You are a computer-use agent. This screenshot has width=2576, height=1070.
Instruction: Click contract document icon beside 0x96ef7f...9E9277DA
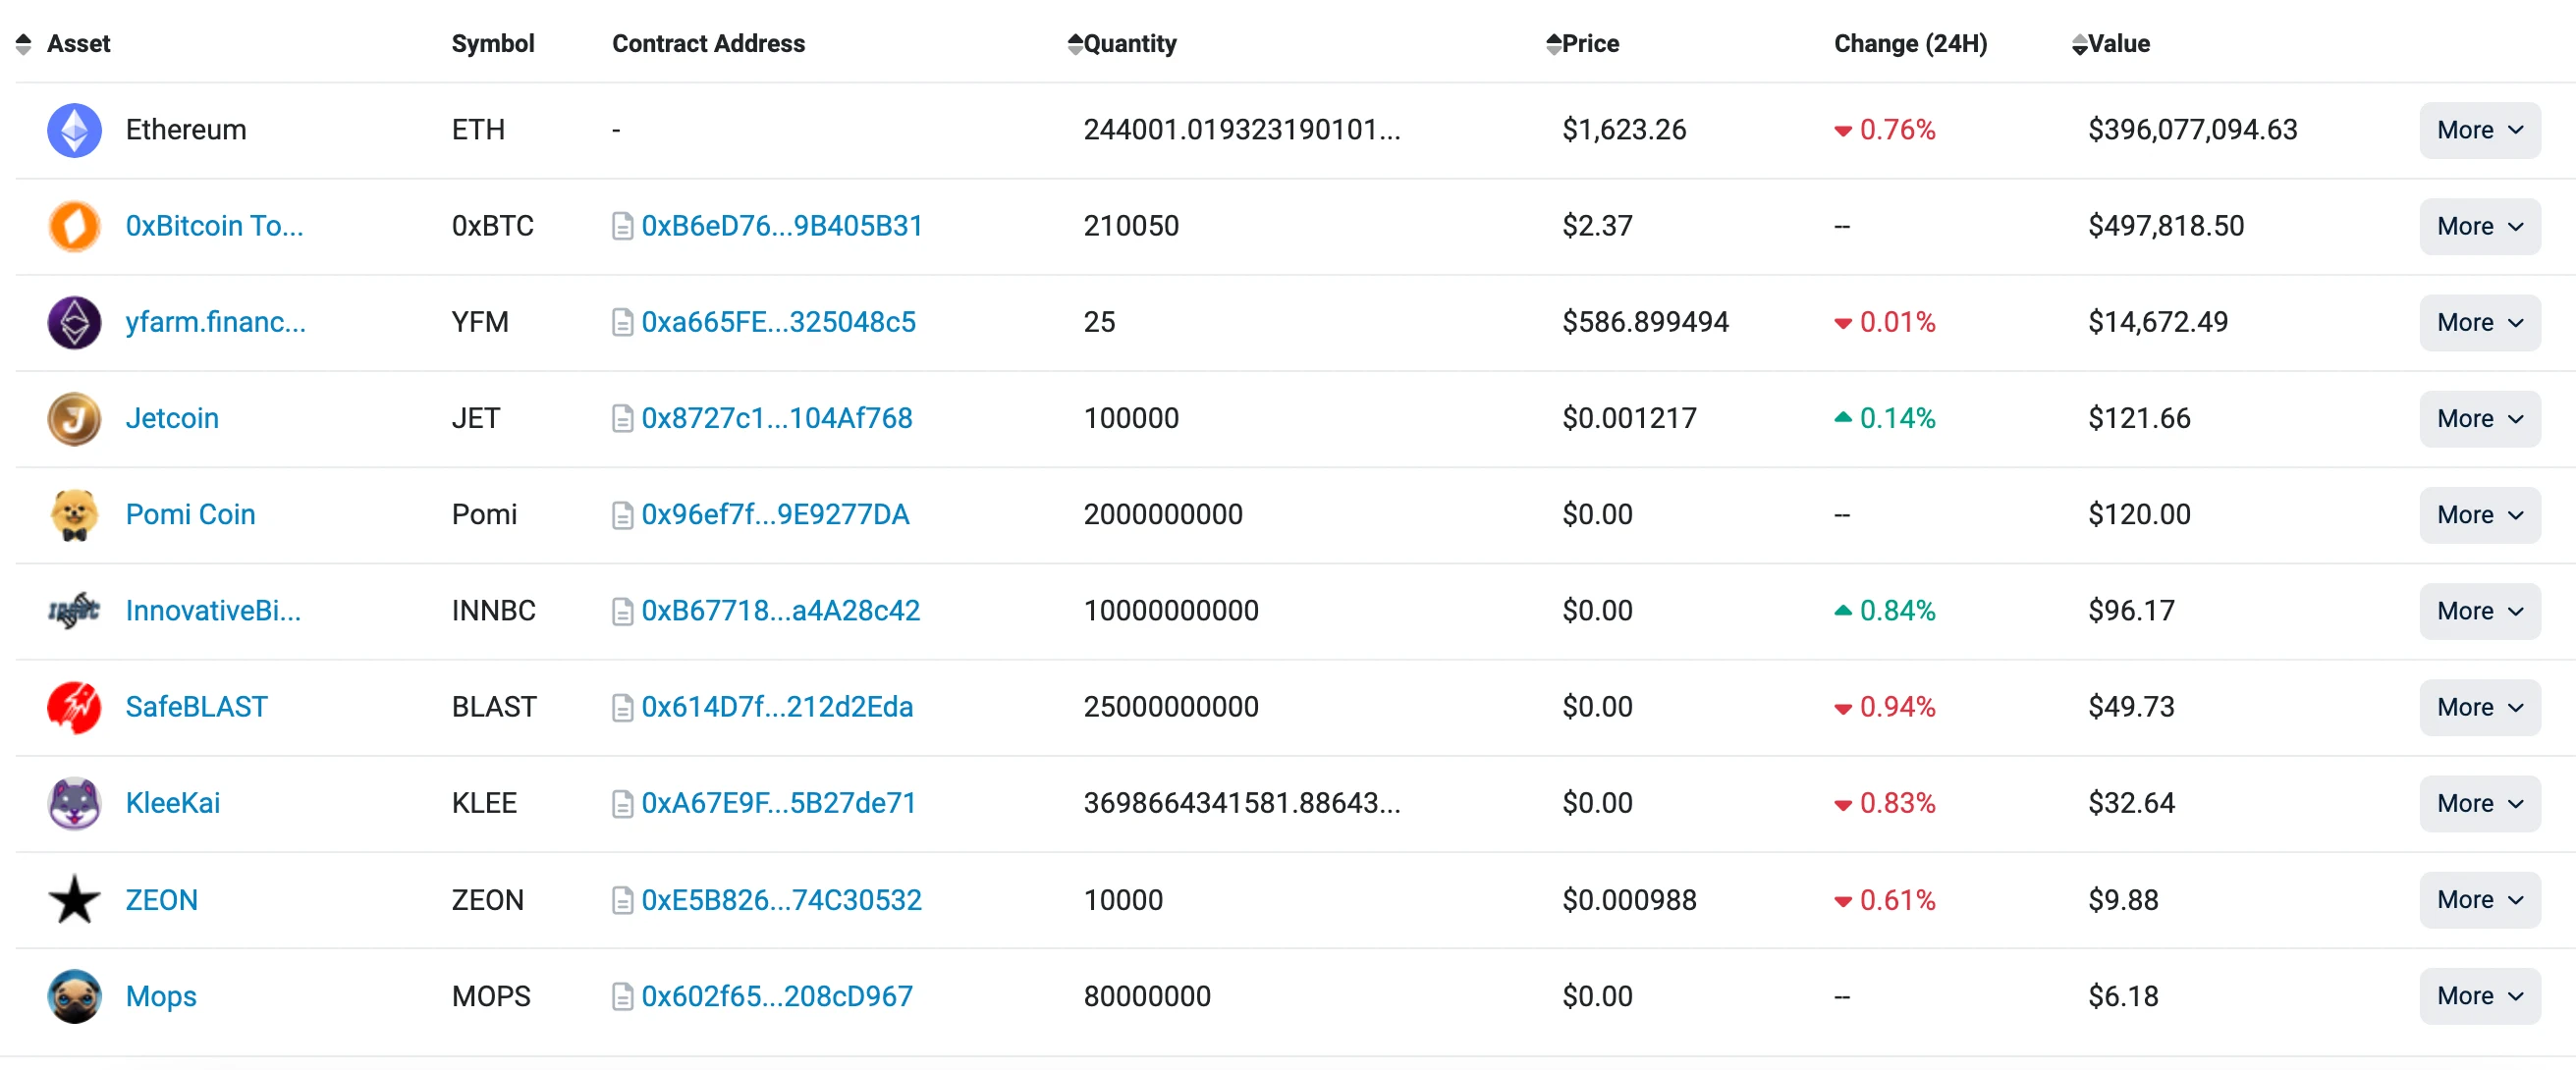pos(622,515)
